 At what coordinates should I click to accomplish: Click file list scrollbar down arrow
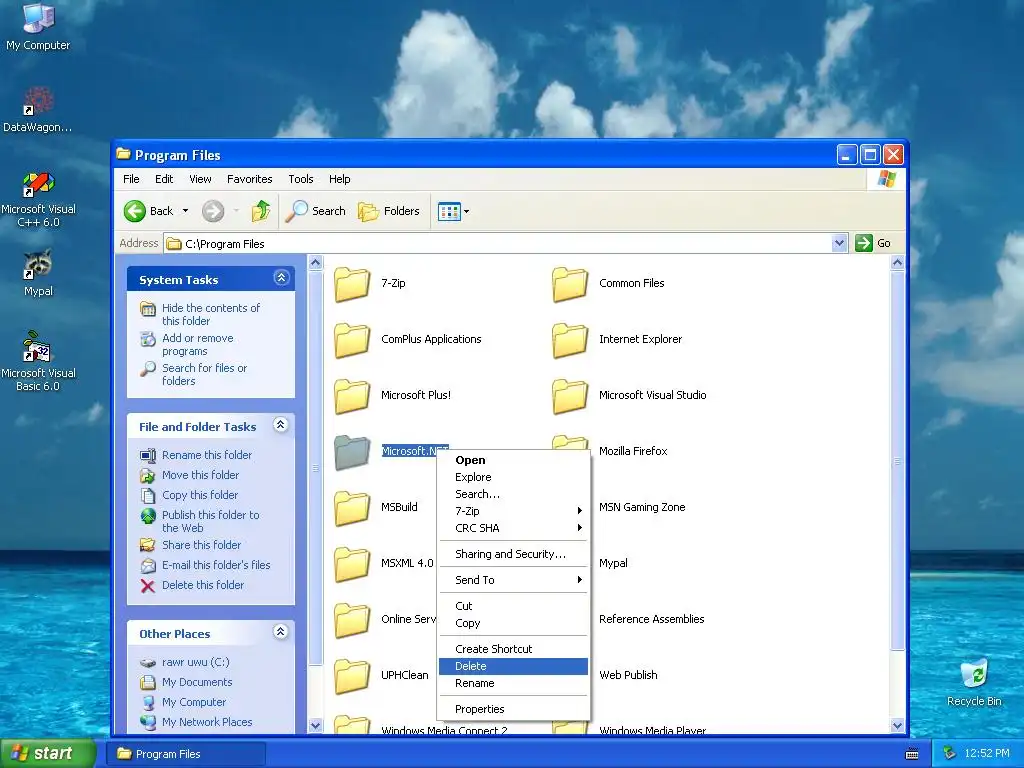(x=897, y=725)
